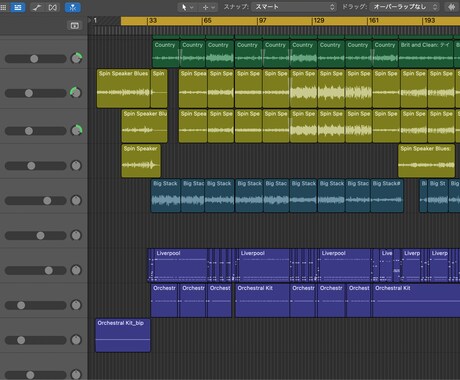This screenshot has height=380, width=460.
Task: Click pan knob on the Country track
Action: tap(76, 59)
